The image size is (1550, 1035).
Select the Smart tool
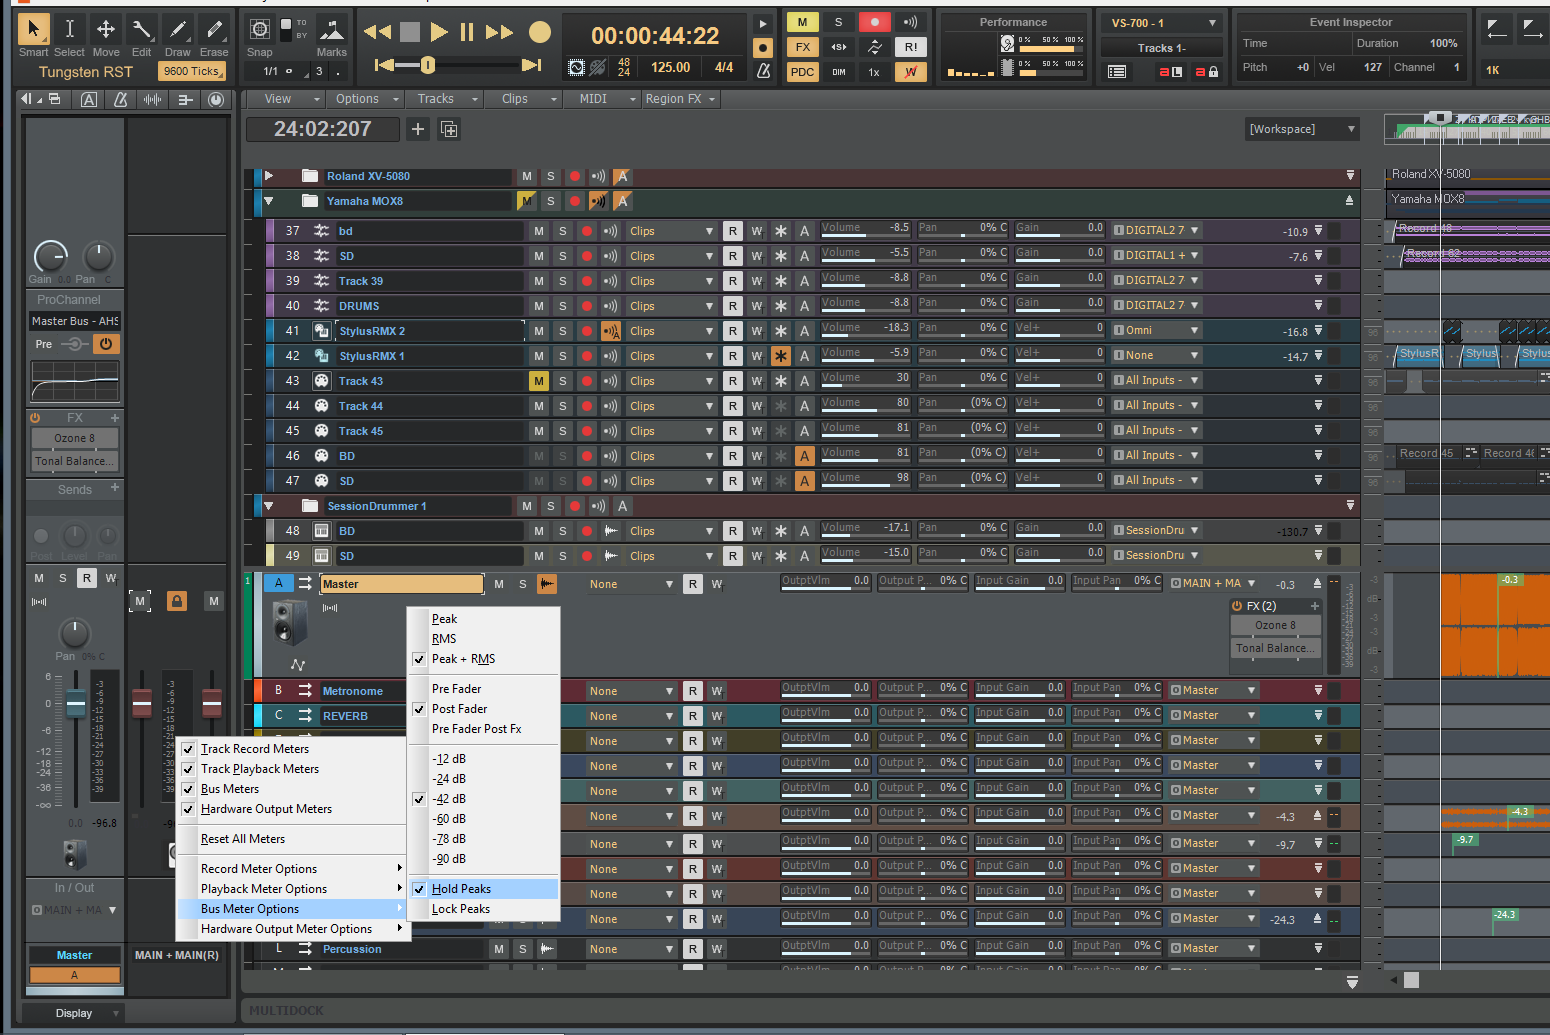pos(33,29)
